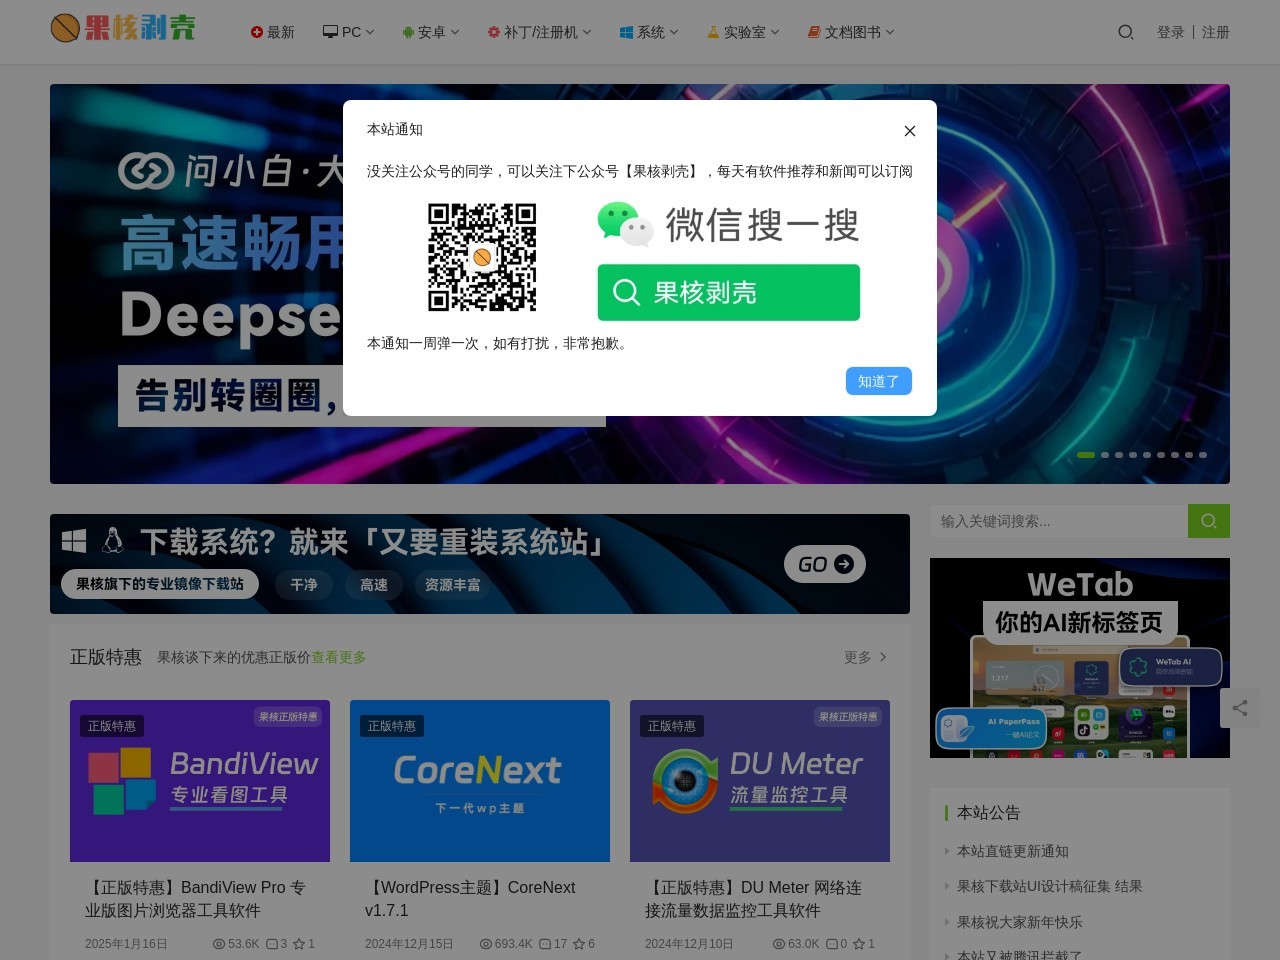Click the 输入关键词搜索 input field
The image size is (1280, 960).
(x=1059, y=521)
